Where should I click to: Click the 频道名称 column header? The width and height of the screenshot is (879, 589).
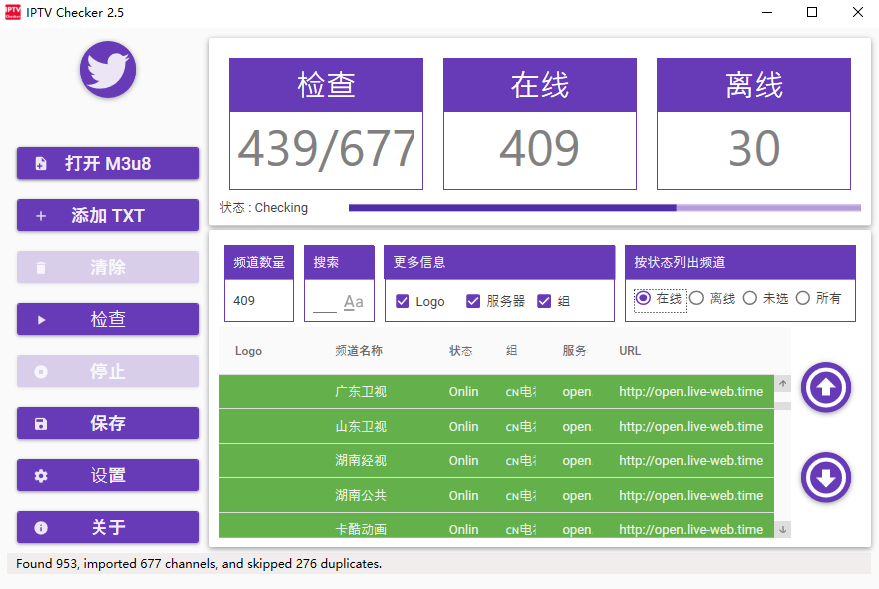[359, 351]
